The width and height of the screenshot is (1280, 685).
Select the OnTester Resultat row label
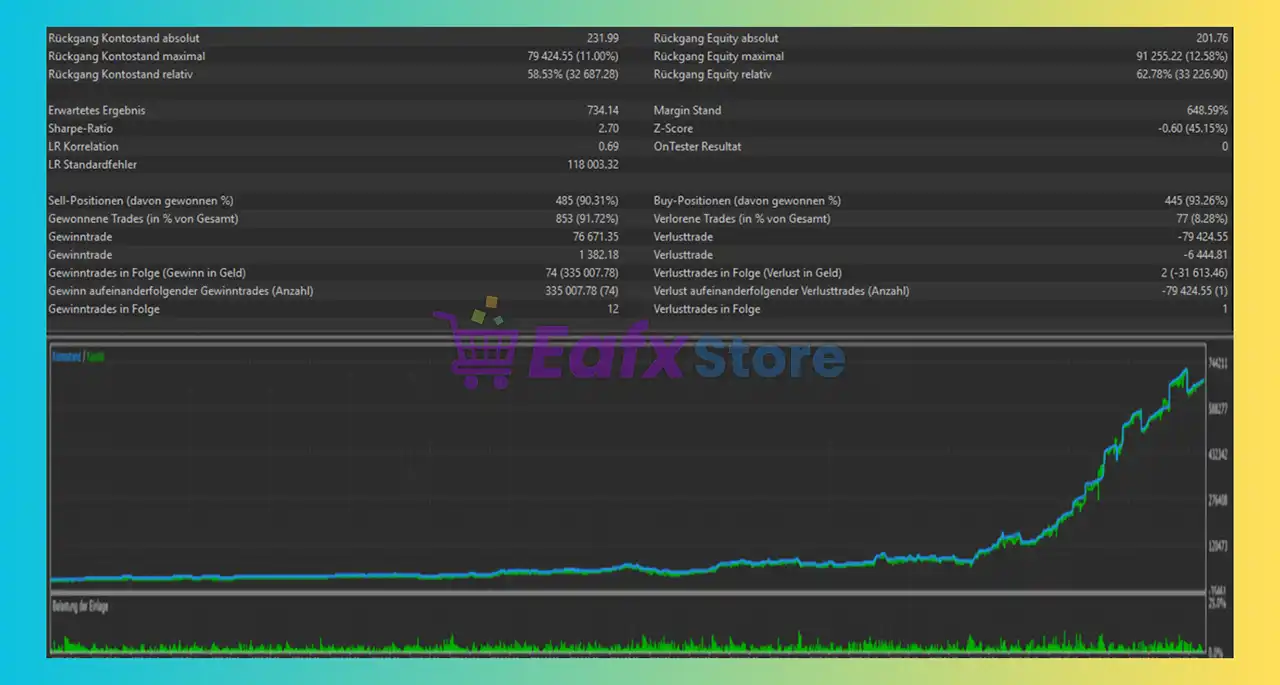coord(697,147)
